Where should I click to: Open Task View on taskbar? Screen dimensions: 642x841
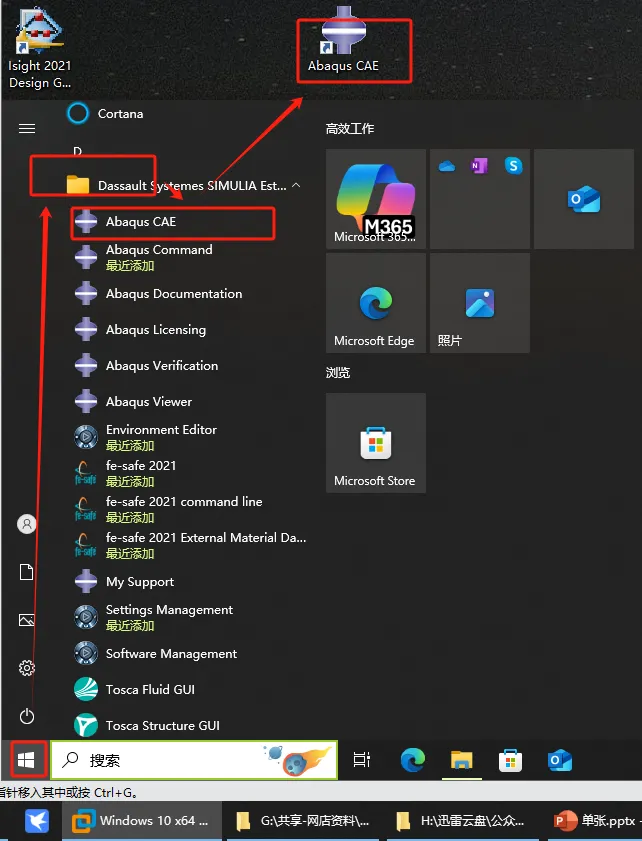coord(361,759)
